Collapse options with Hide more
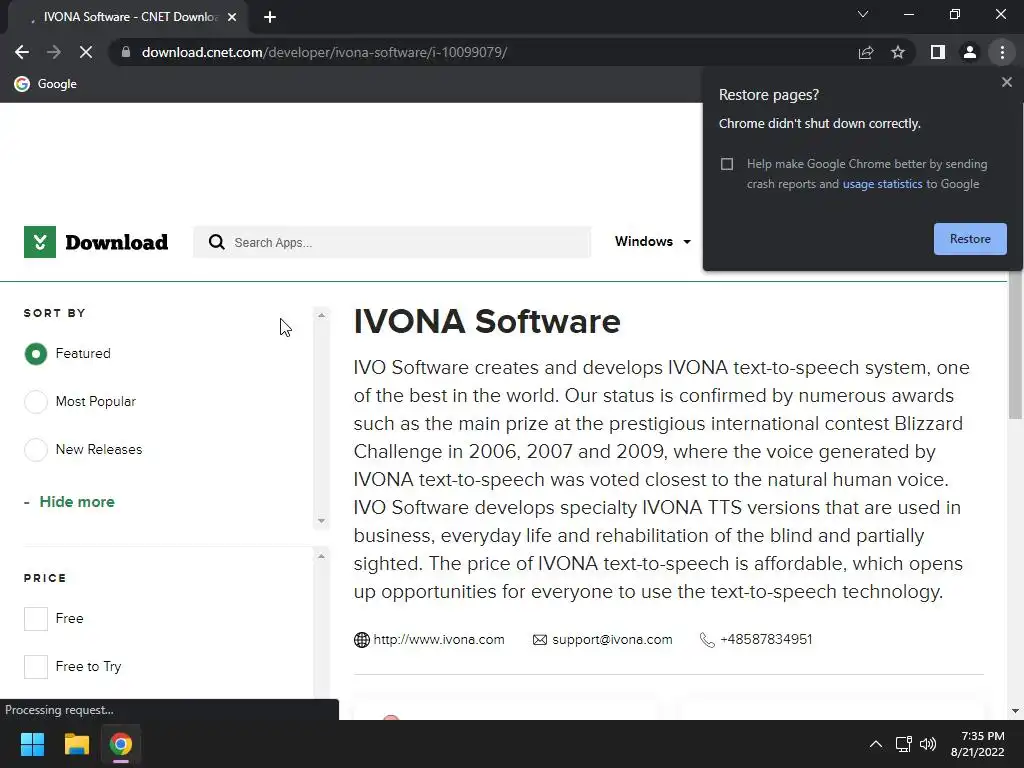The height and width of the screenshot is (768, 1024). (x=76, y=502)
